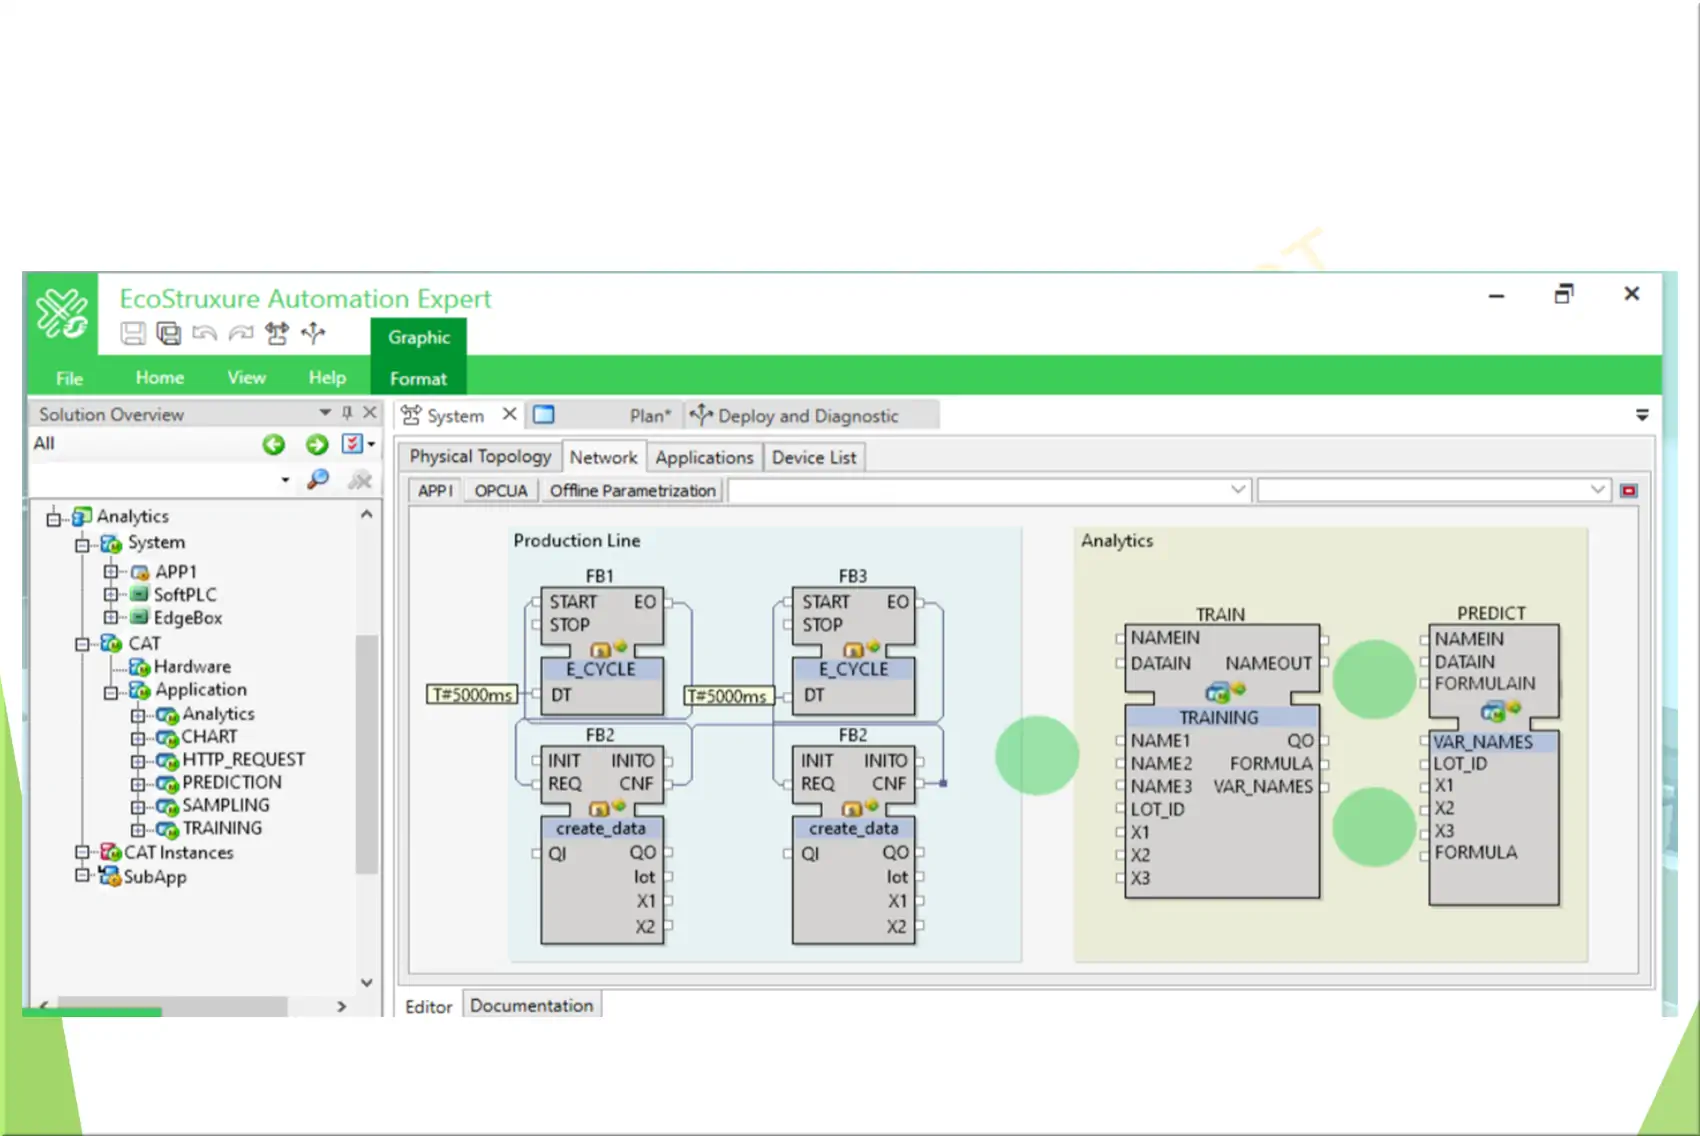The width and height of the screenshot is (1700, 1136).
Task: Select TRAINING item in solution tree
Action: (222, 828)
